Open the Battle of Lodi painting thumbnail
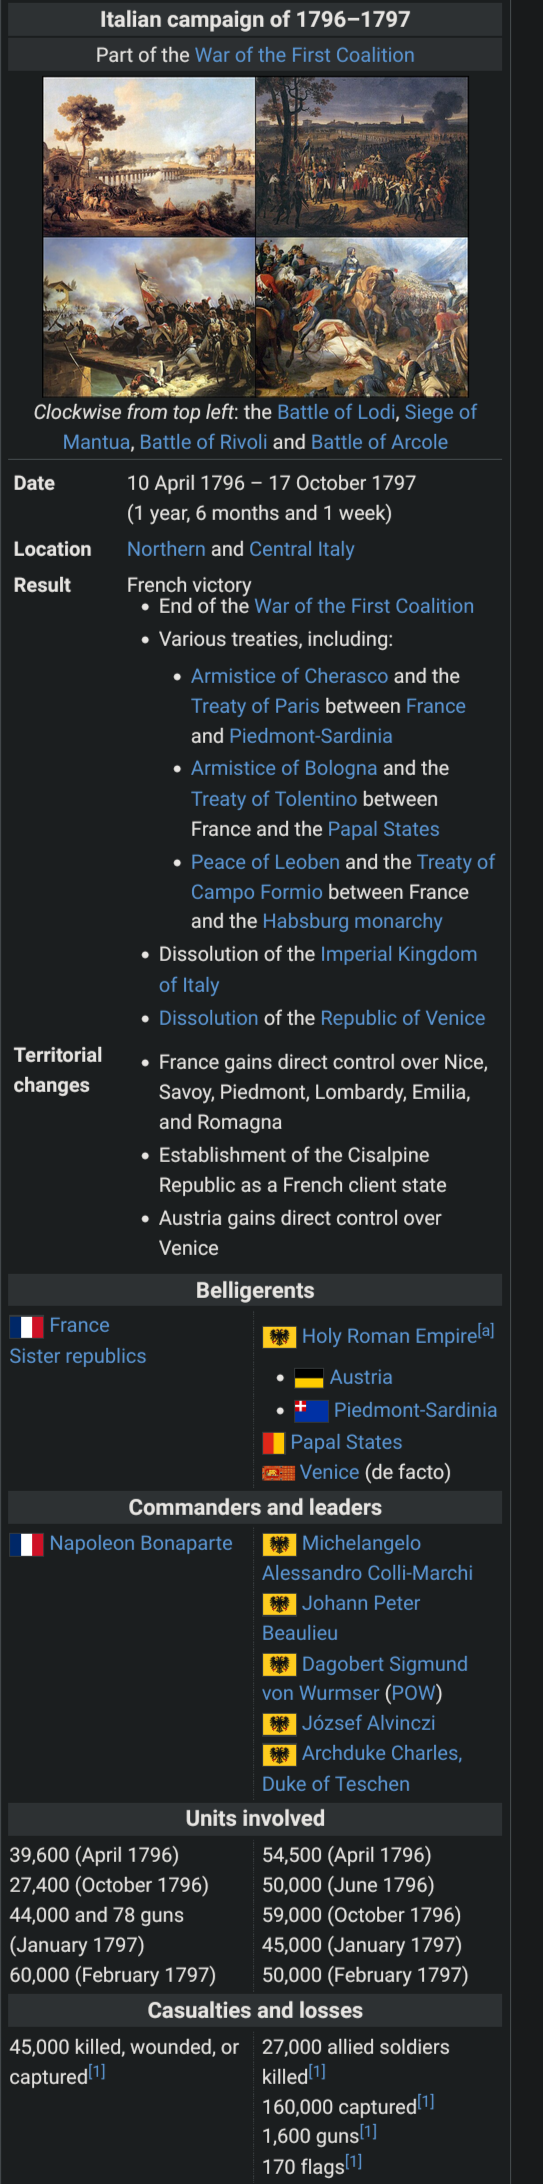The image size is (543, 2184). [149, 157]
